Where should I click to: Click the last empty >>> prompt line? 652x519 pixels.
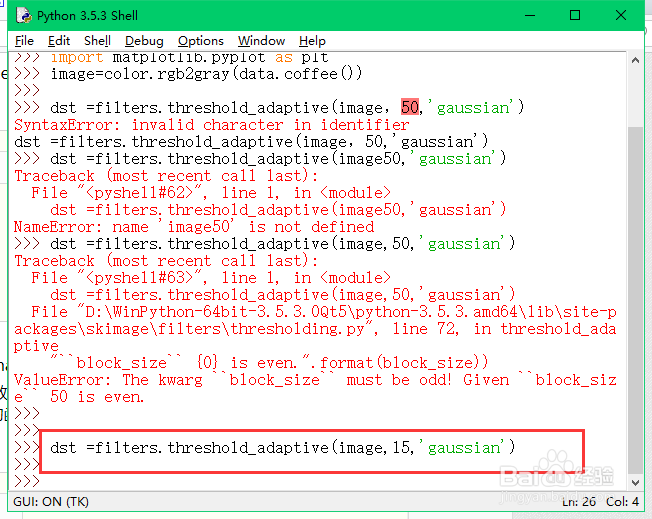pyautogui.click(x=27, y=482)
